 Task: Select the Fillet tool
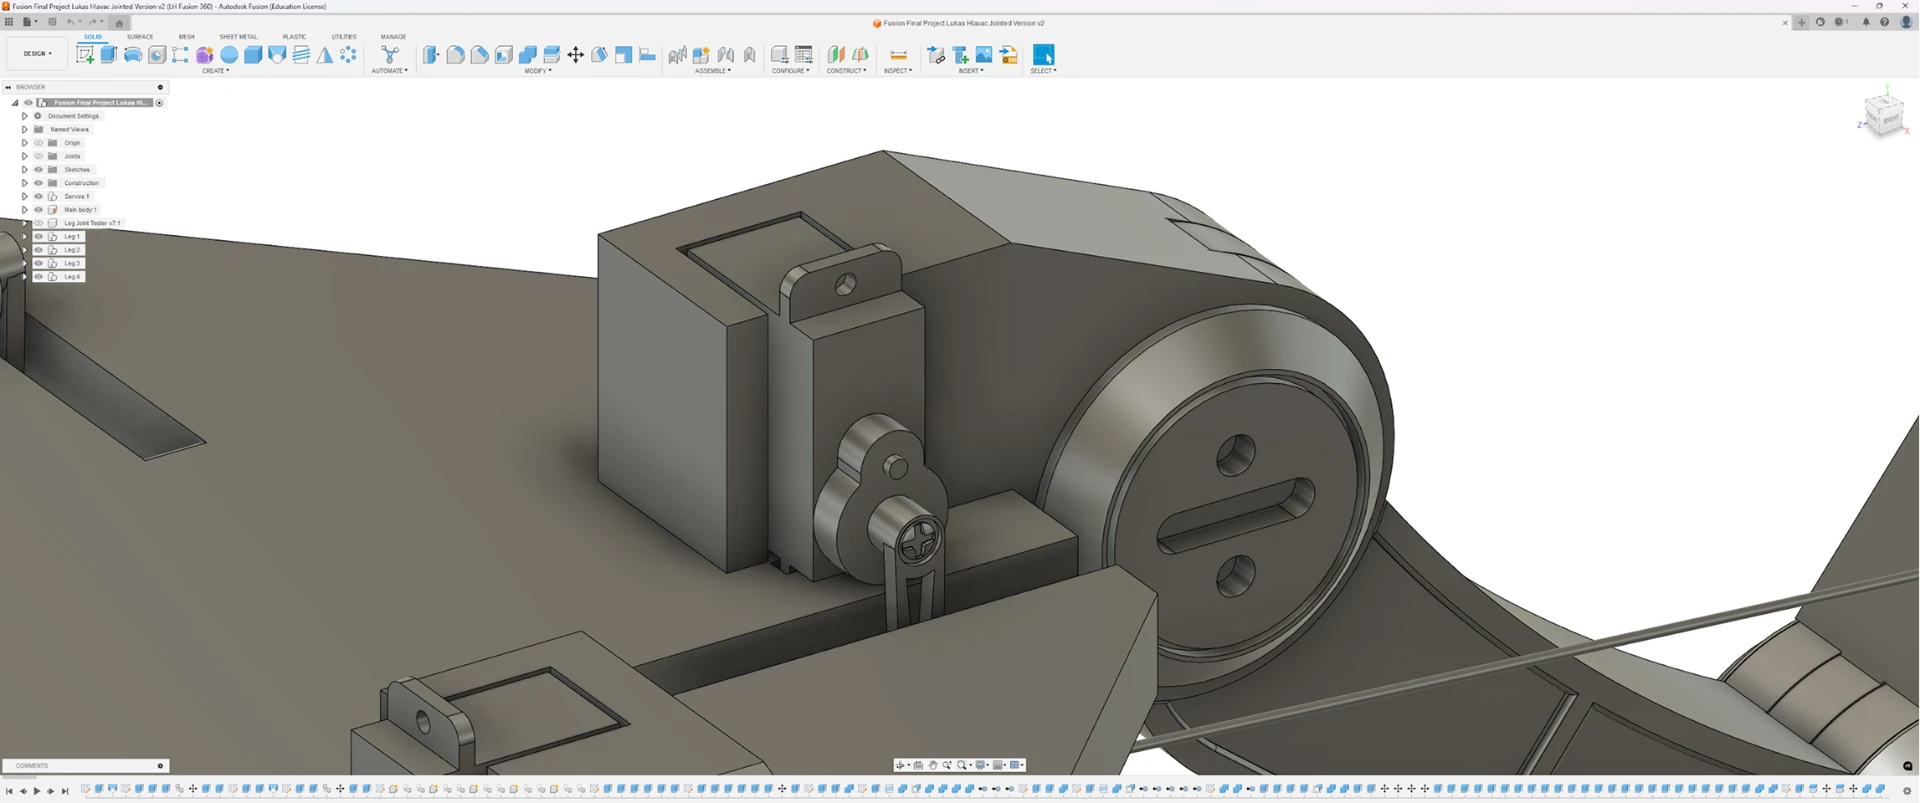pos(455,55)
